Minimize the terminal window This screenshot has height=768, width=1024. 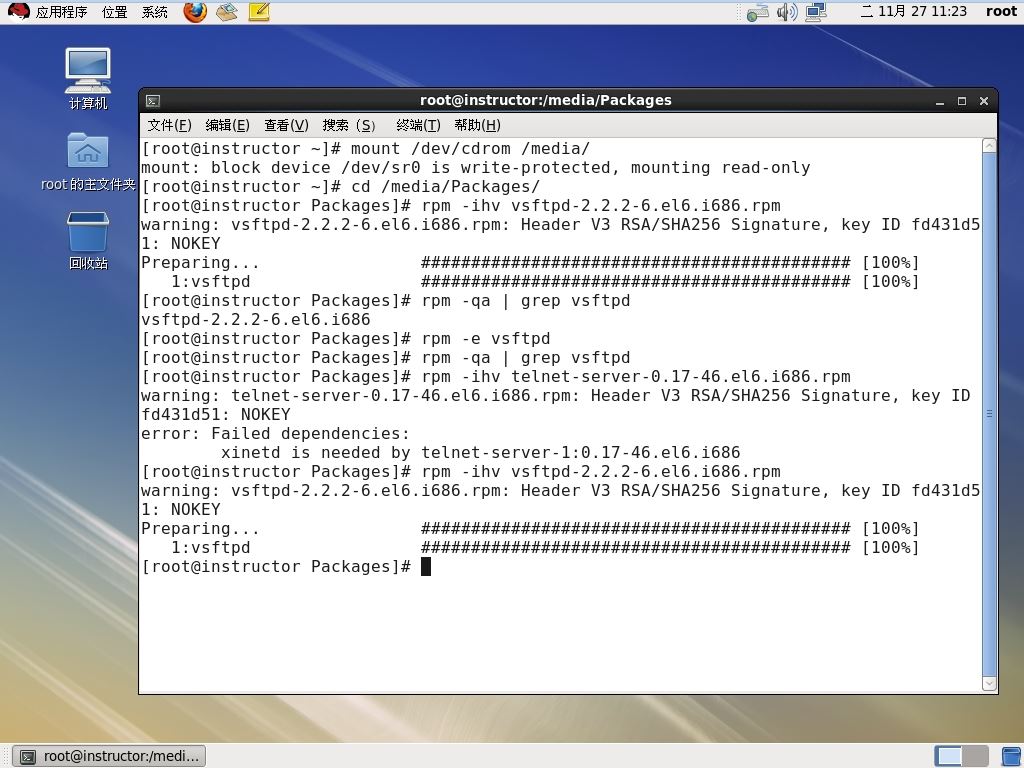coord(940,101)
